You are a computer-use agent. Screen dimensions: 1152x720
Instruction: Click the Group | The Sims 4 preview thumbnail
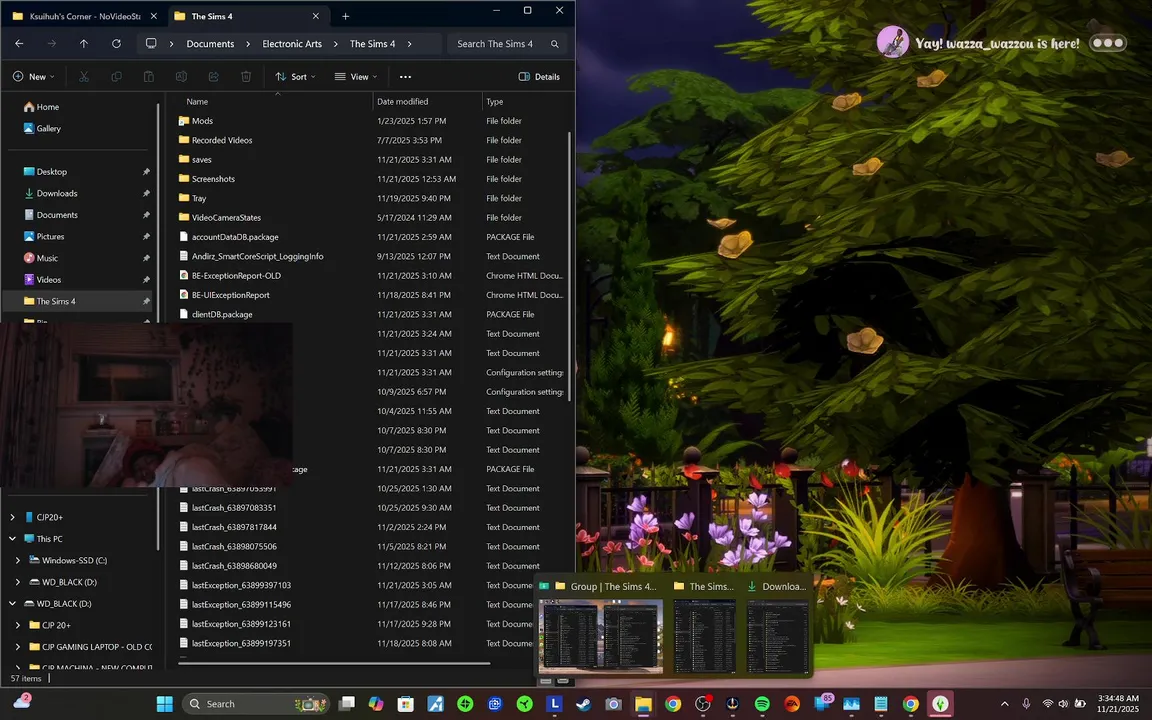tap(600, 636)
